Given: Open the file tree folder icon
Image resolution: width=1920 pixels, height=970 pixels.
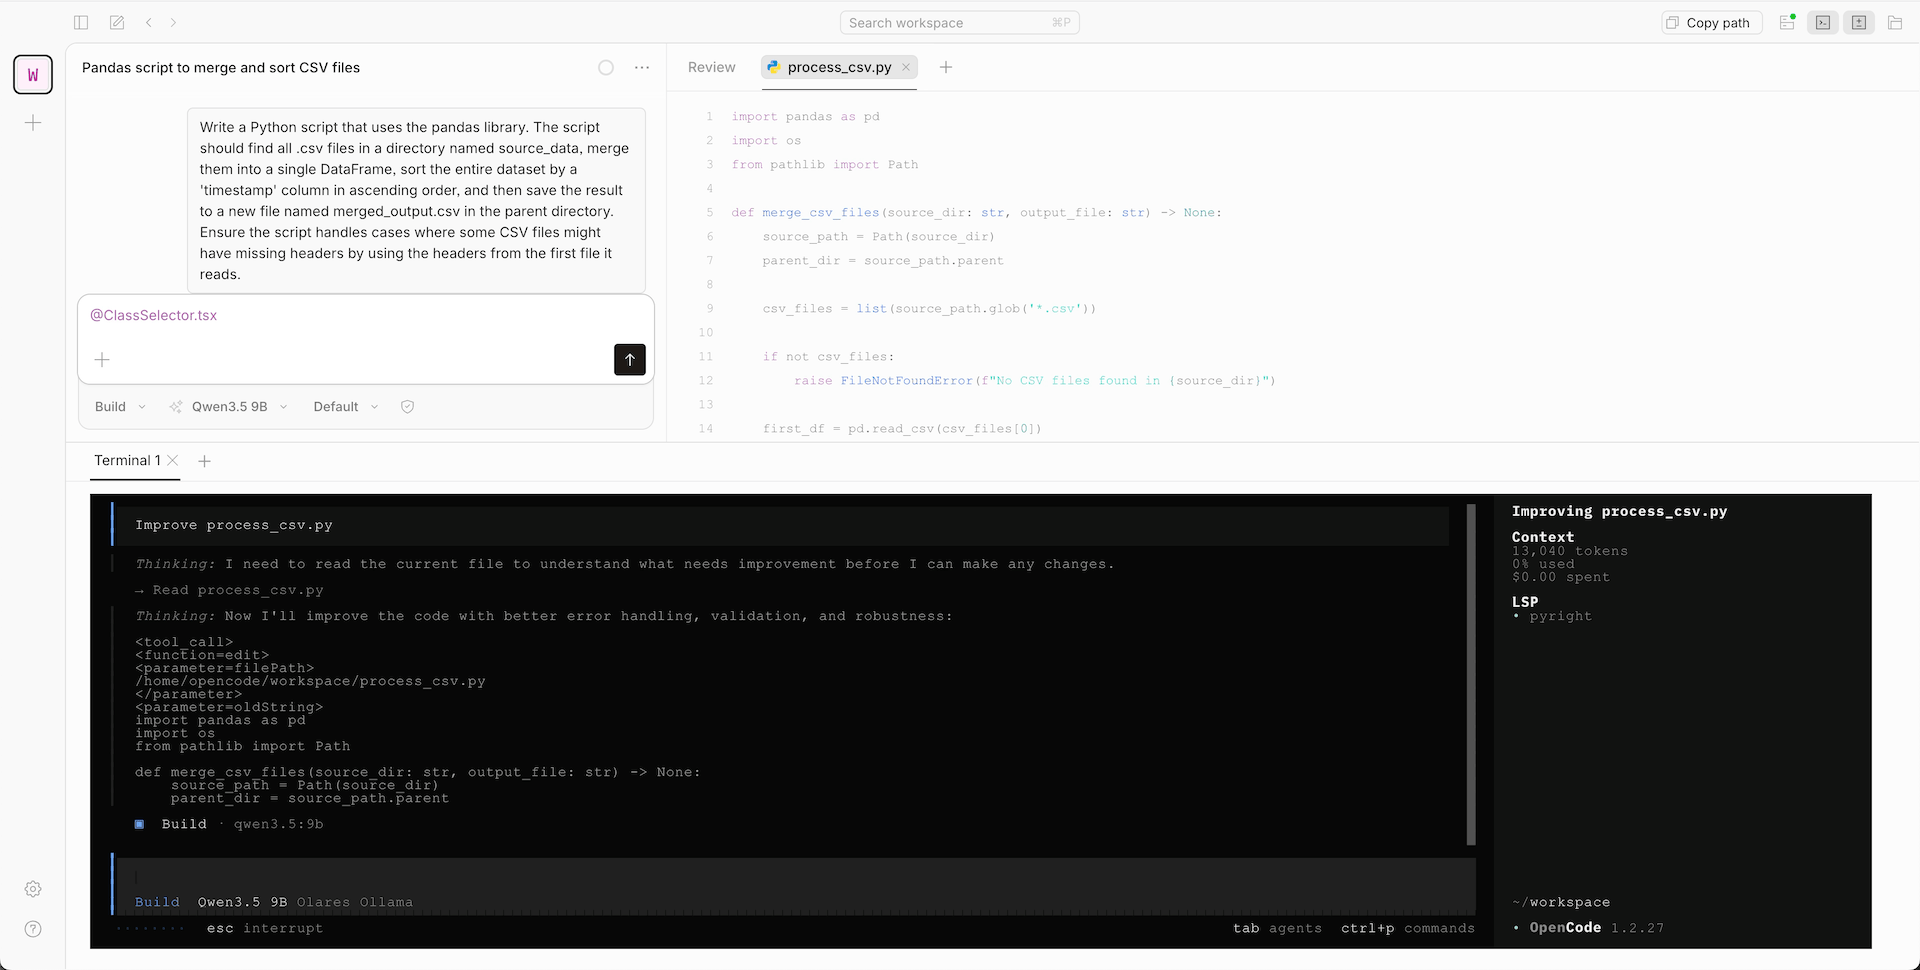Looking at the screenshot, I should [x=1895, y=22].
